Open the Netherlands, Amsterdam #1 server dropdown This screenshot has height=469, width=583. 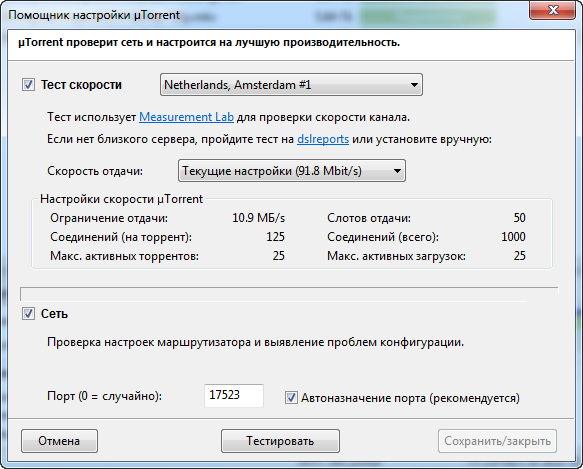pos(291,85)
